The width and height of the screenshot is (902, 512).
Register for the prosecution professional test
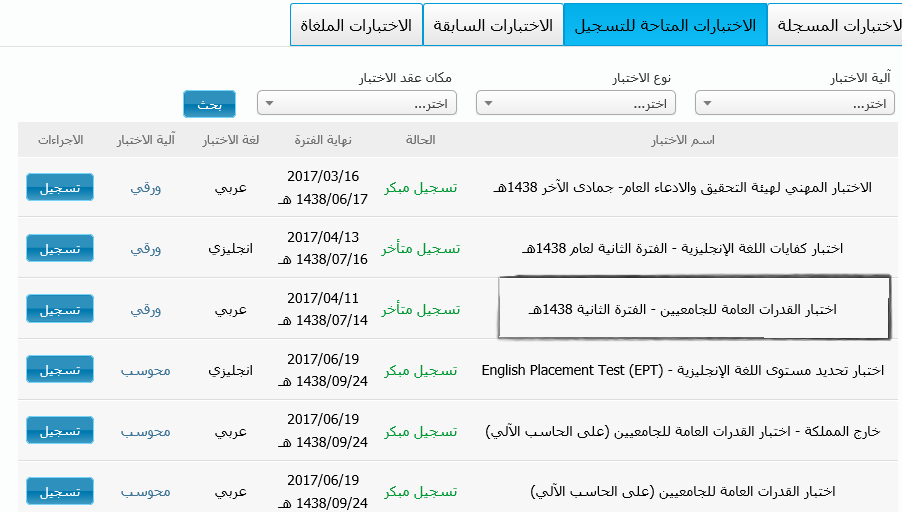tap(59, 187)
